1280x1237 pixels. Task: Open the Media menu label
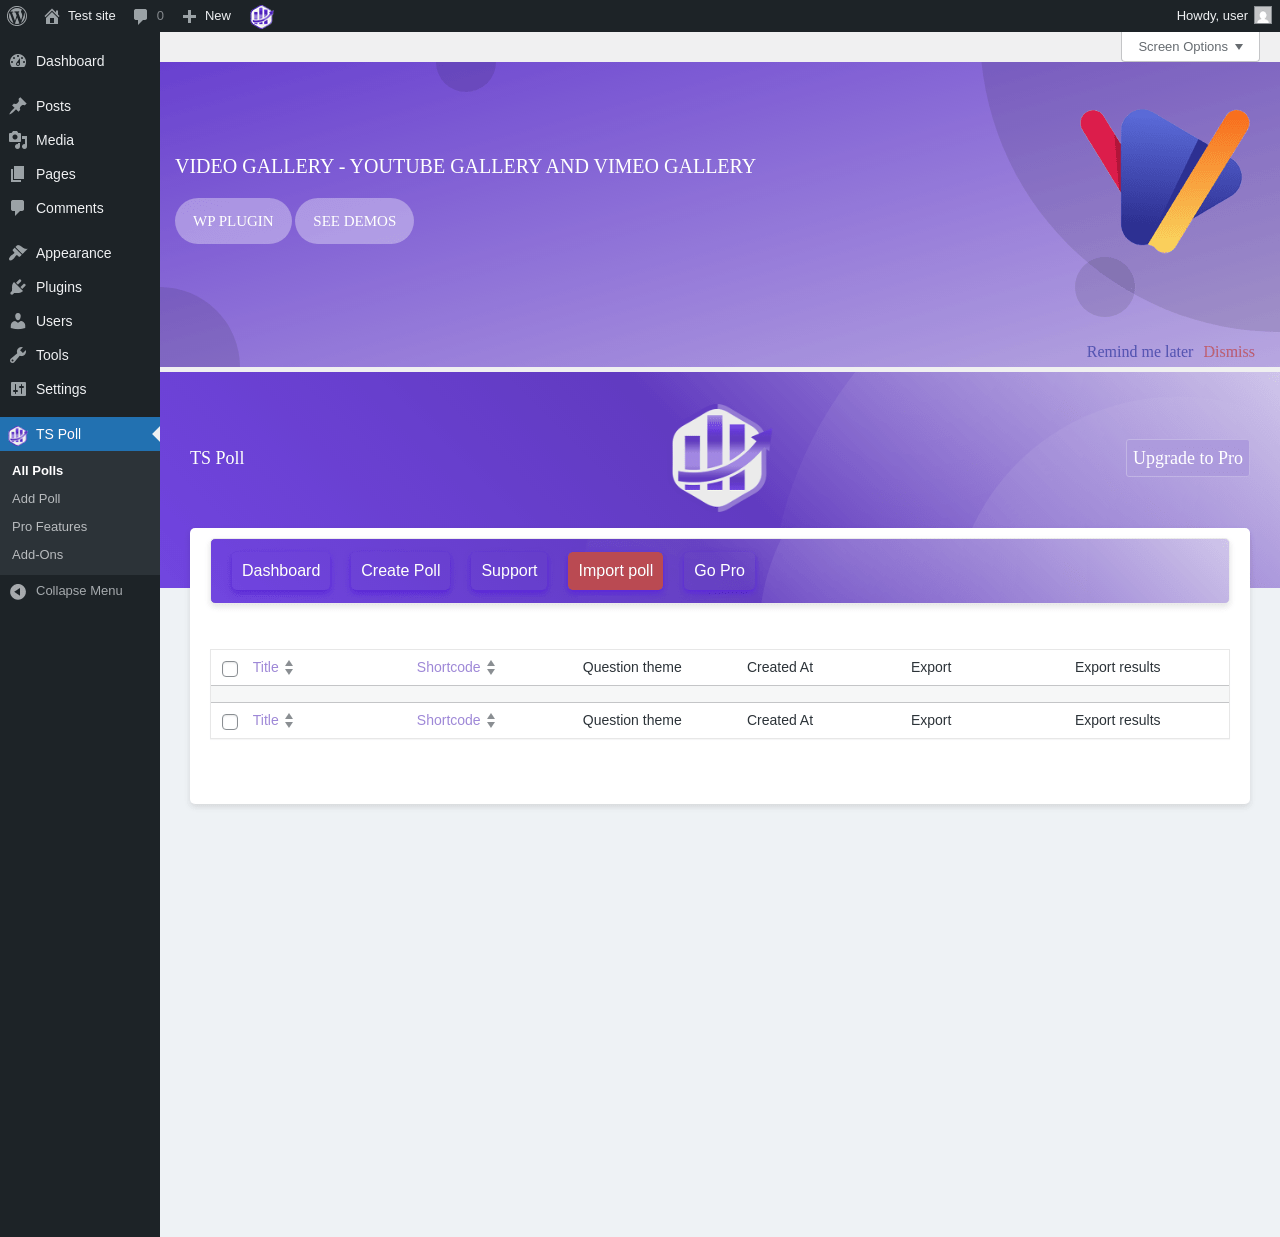tap(55, 140)
